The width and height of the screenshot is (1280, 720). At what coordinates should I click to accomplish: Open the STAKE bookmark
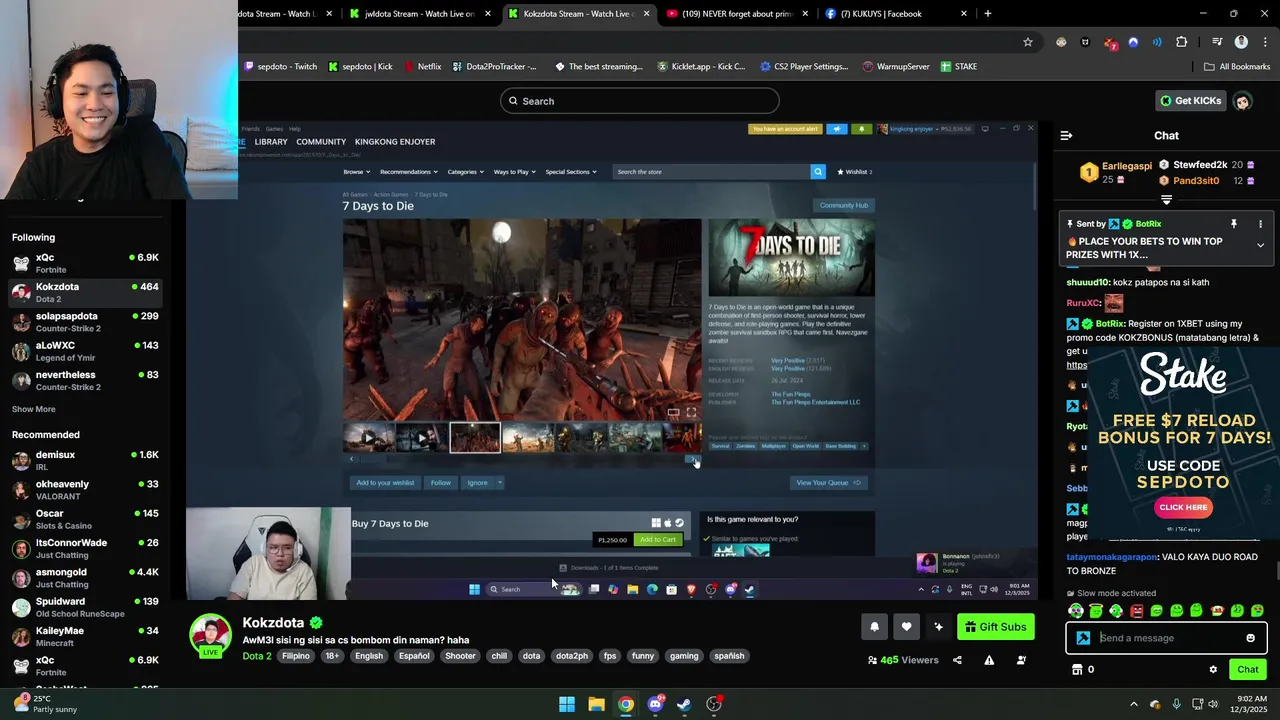[x=959, y=67]
